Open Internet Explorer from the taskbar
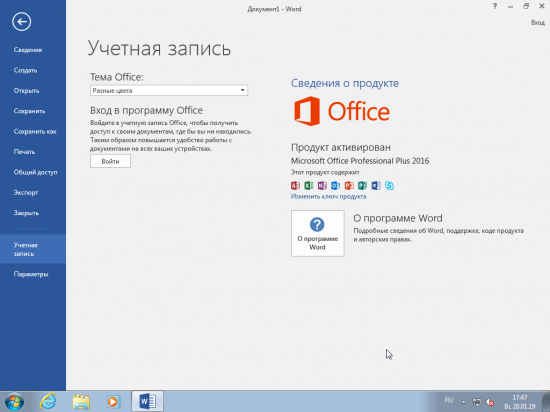 [48, 401]
